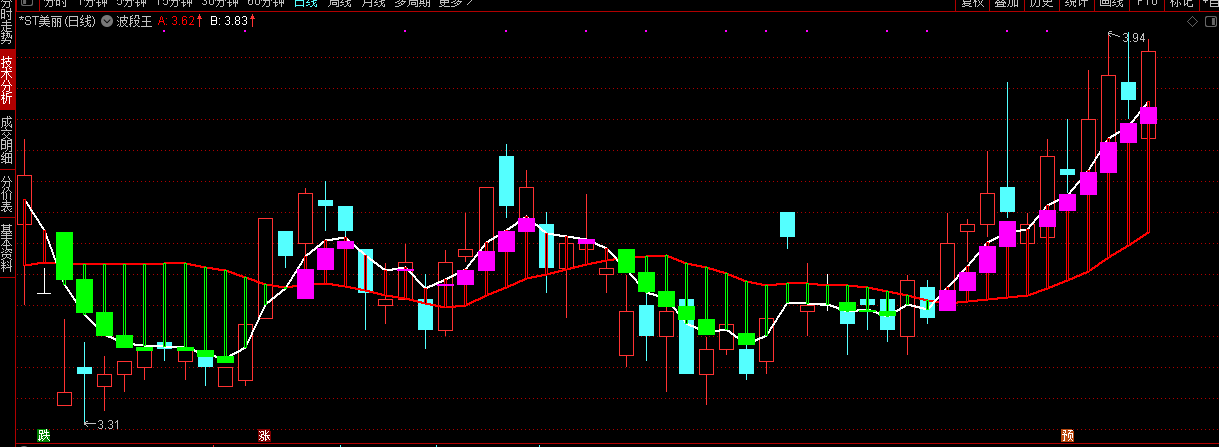Open the 统计 statistics button
The width and height of the screenshot is (1219, 447).
click(1076, 3)
